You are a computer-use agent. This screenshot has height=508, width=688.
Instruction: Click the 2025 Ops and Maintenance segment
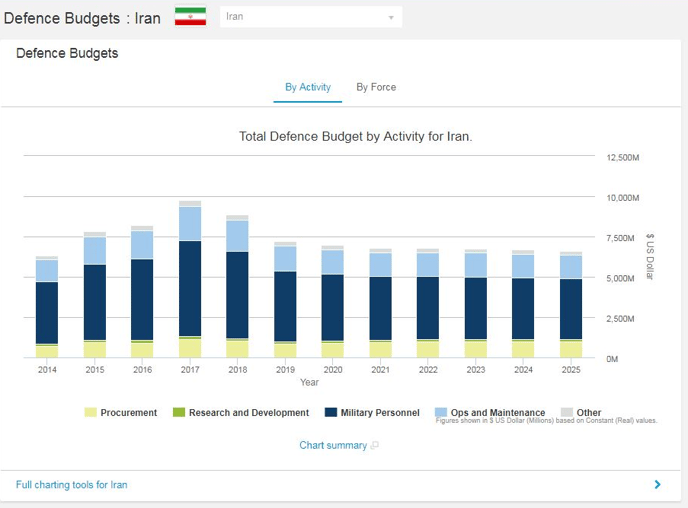pos(570,267)
